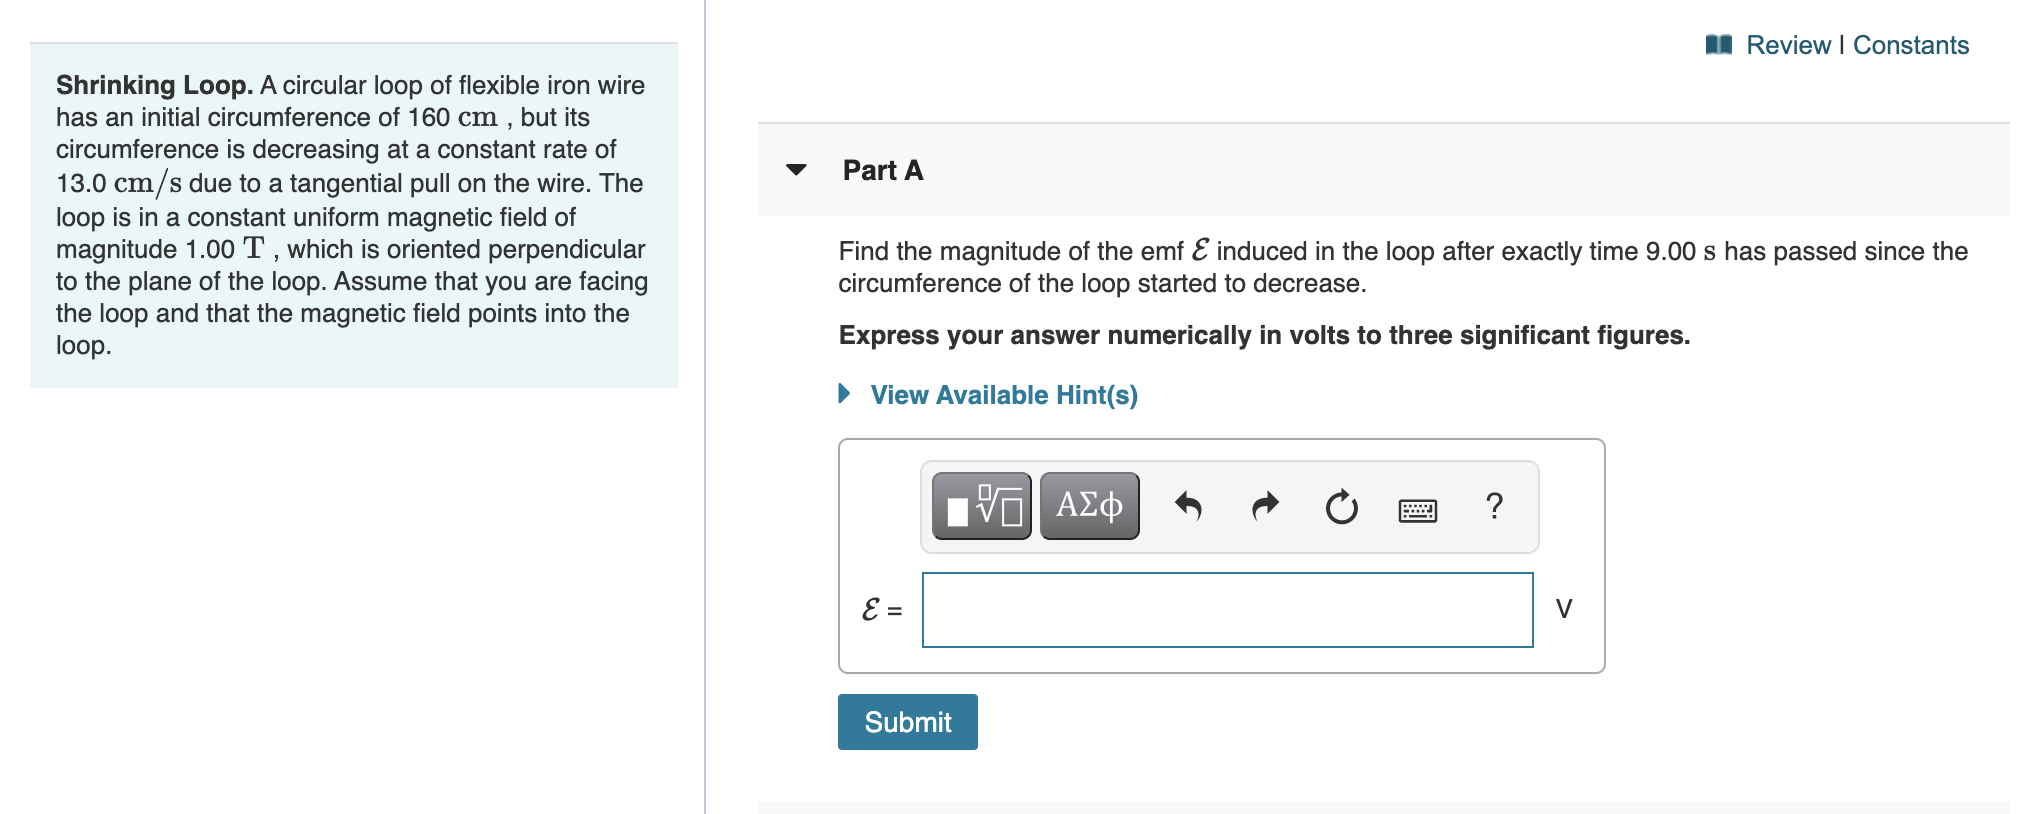Image resolution: width=2034 pixels, height=814 pixels.
Task: Click the Find the magnitude question text
Action: coord(1403,267)
